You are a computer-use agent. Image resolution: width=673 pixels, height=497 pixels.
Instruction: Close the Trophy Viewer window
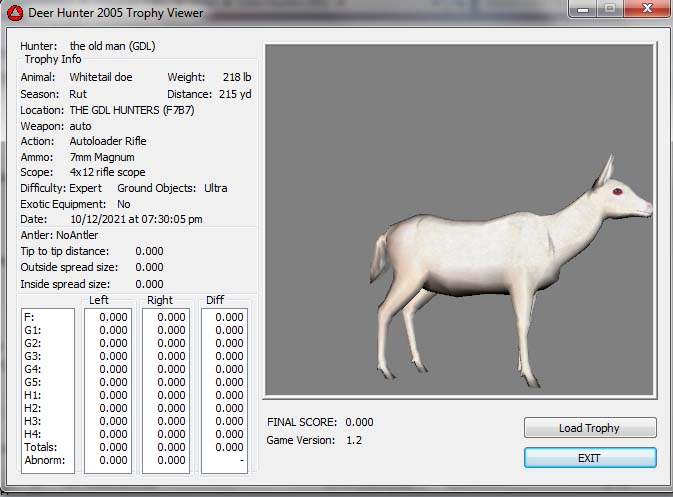tap(644, 10)
